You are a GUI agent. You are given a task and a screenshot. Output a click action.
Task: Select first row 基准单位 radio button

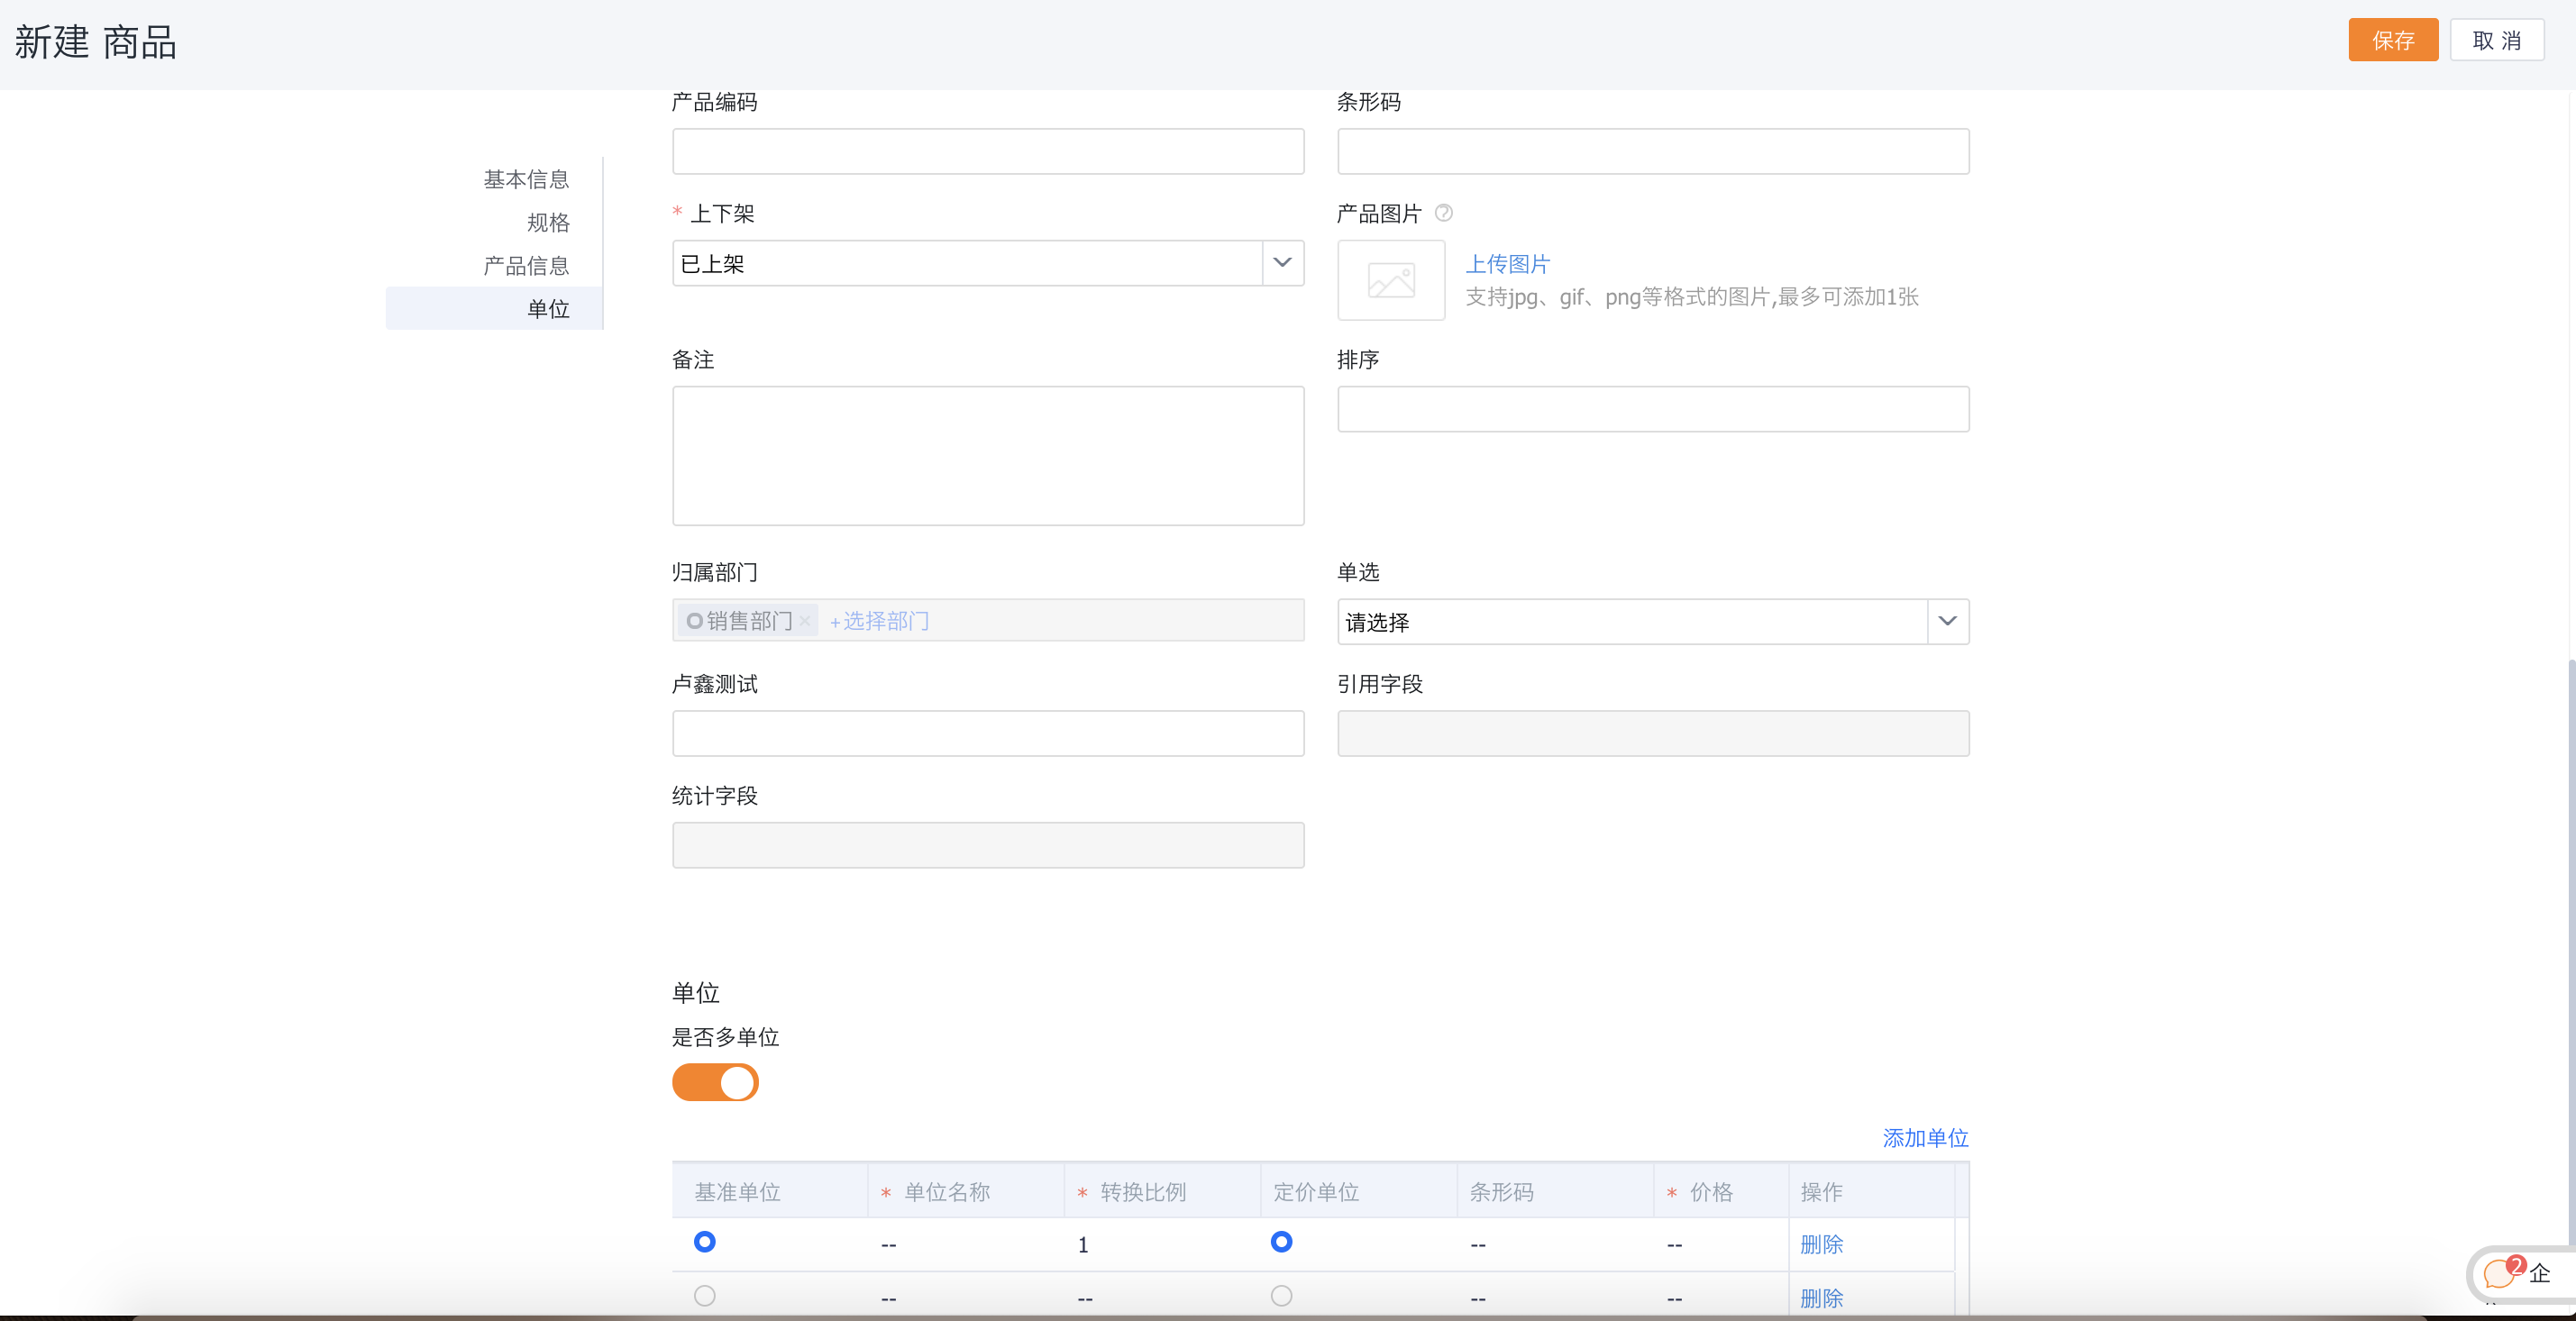(x=705, y=1242)
